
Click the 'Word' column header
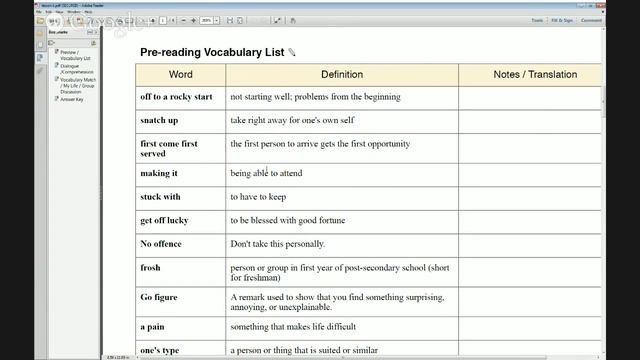tap(180, 75)
